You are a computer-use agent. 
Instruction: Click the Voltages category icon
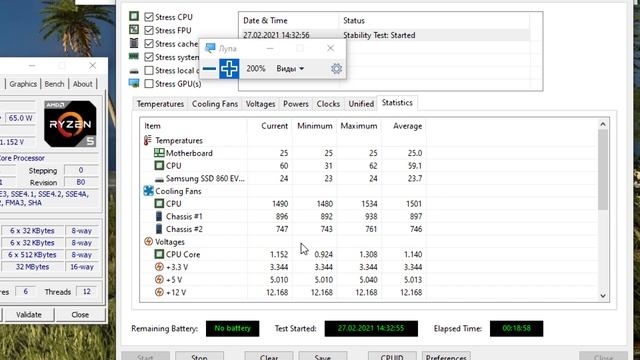(149, 242)
